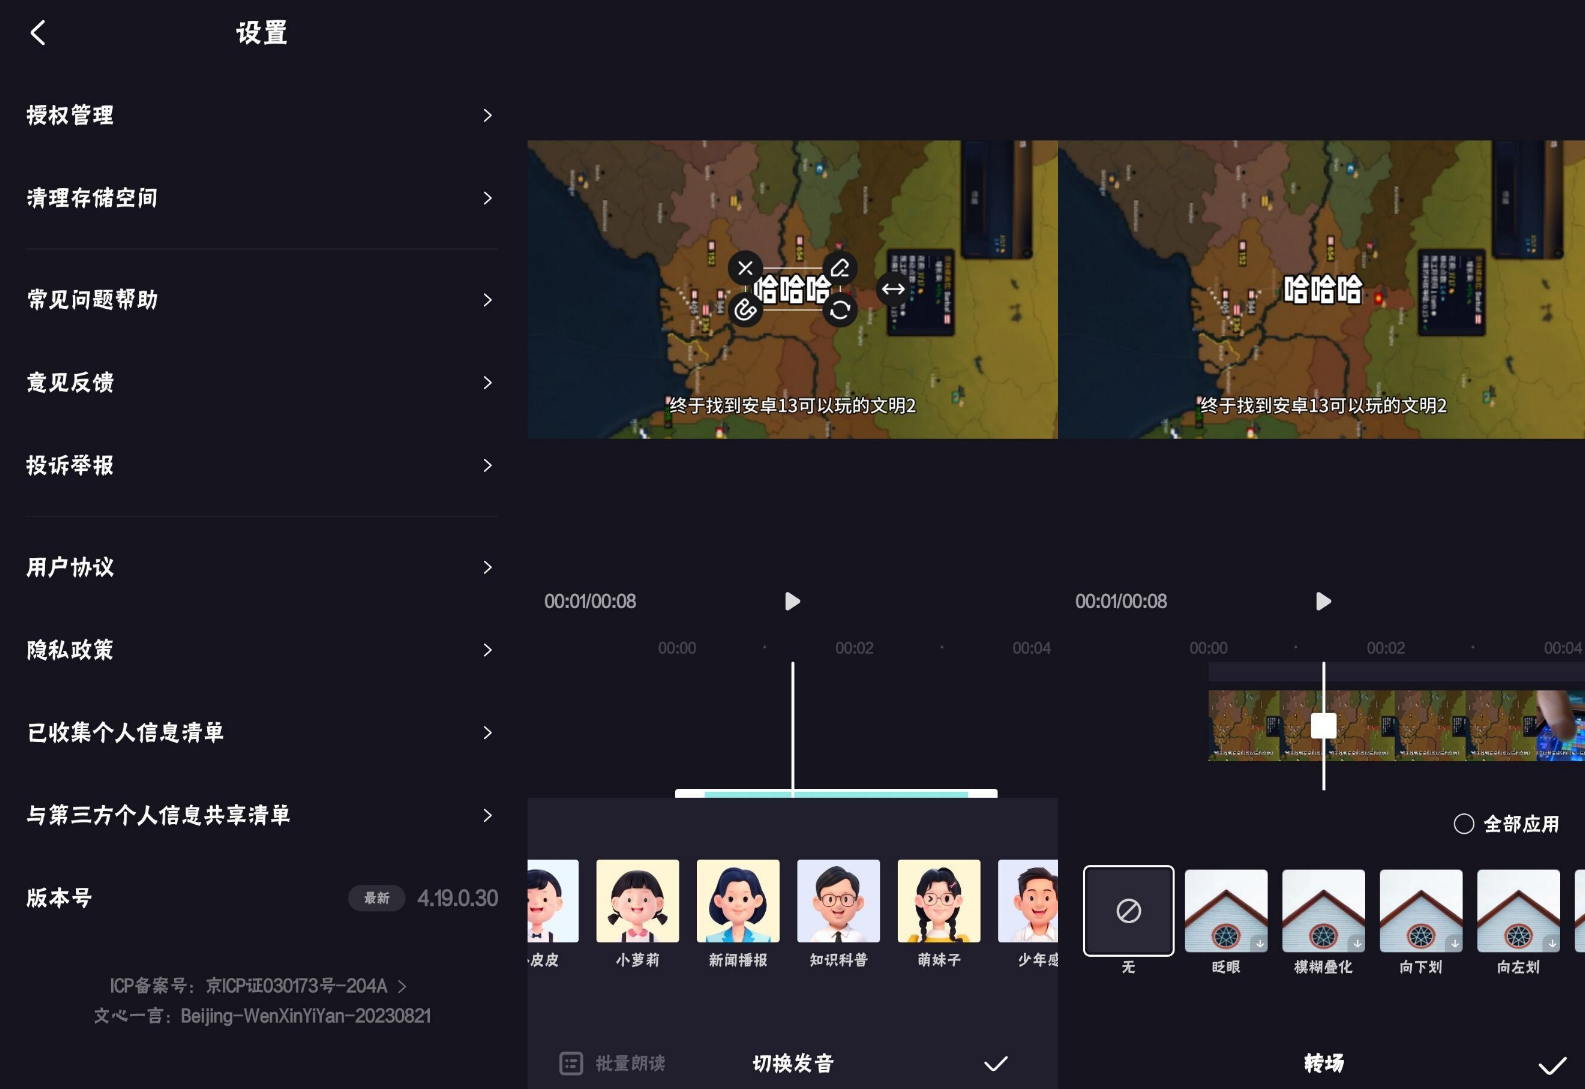The image size is (1585, 1089).
Task: Expand chevron beside 与第三方个人信息共享清单
Action: (x=488, y=815)
